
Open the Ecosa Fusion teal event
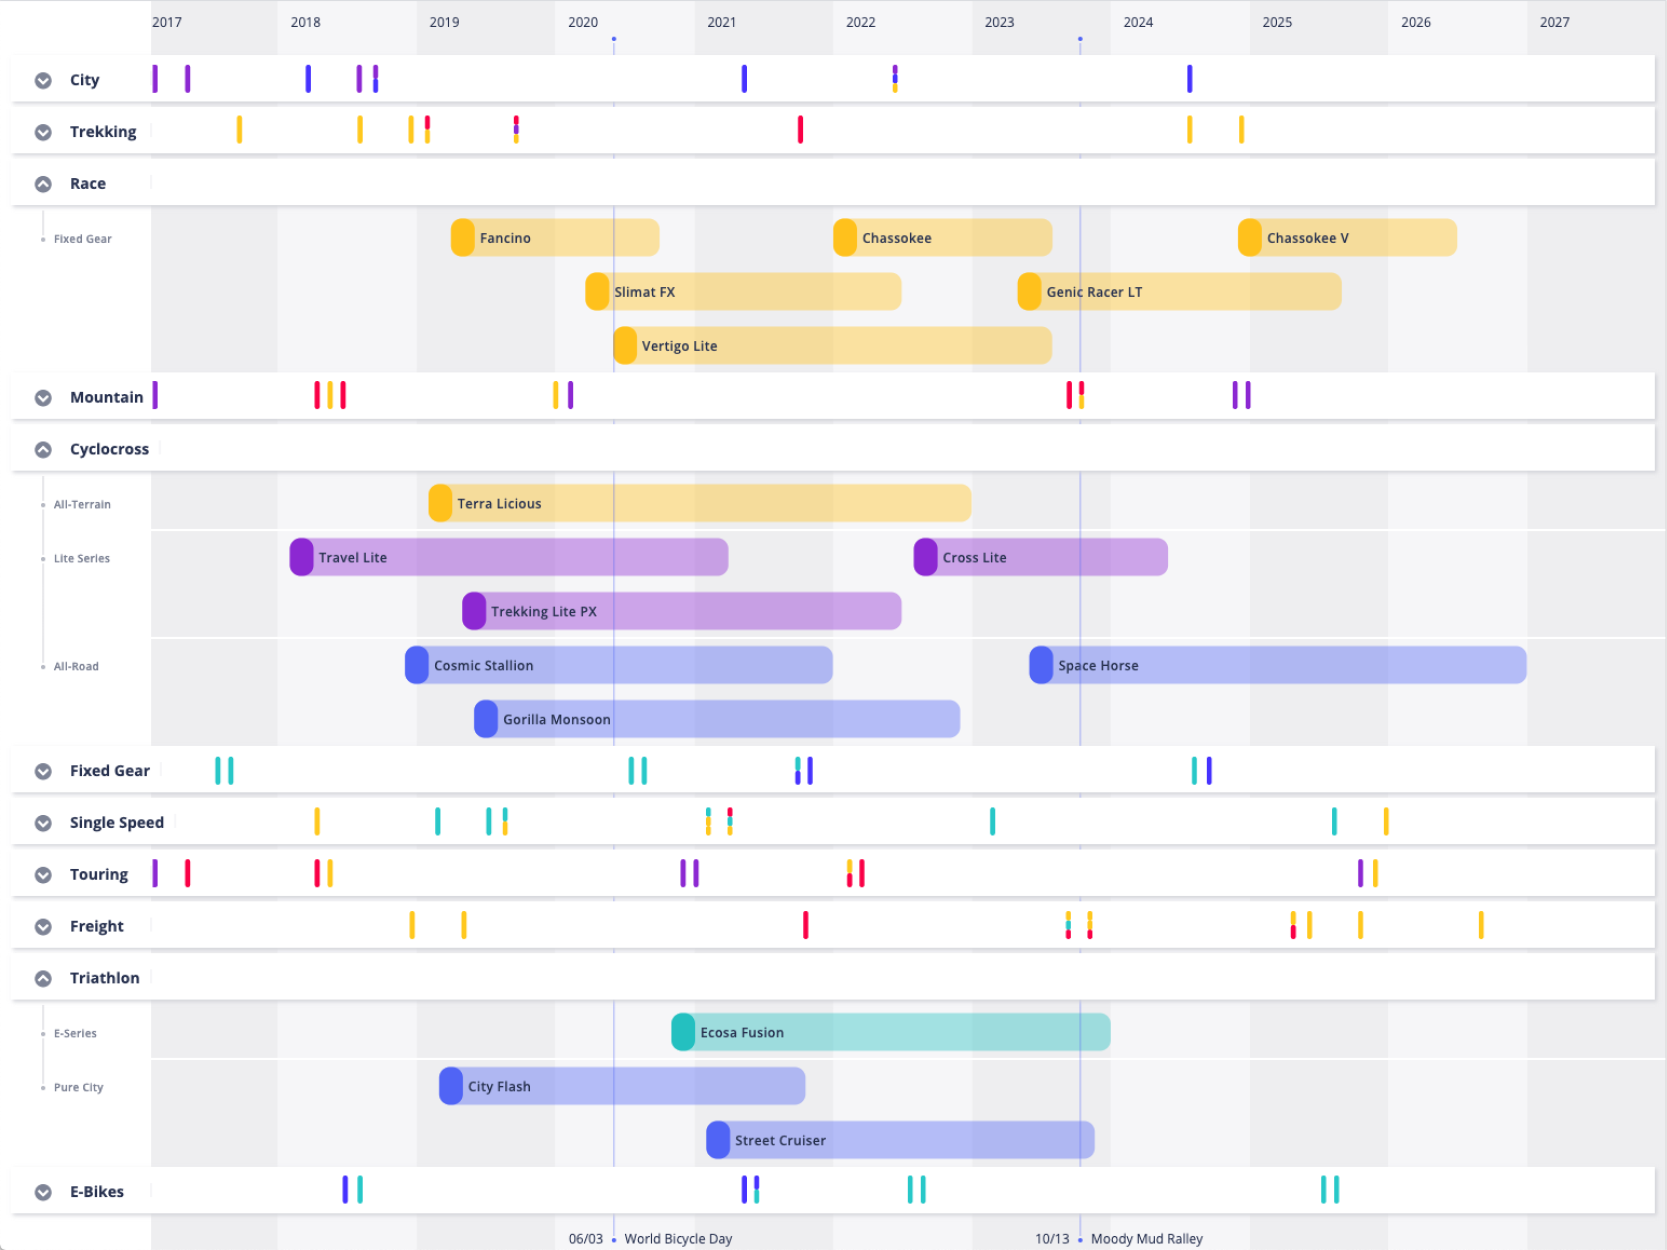coord(890,1033)
